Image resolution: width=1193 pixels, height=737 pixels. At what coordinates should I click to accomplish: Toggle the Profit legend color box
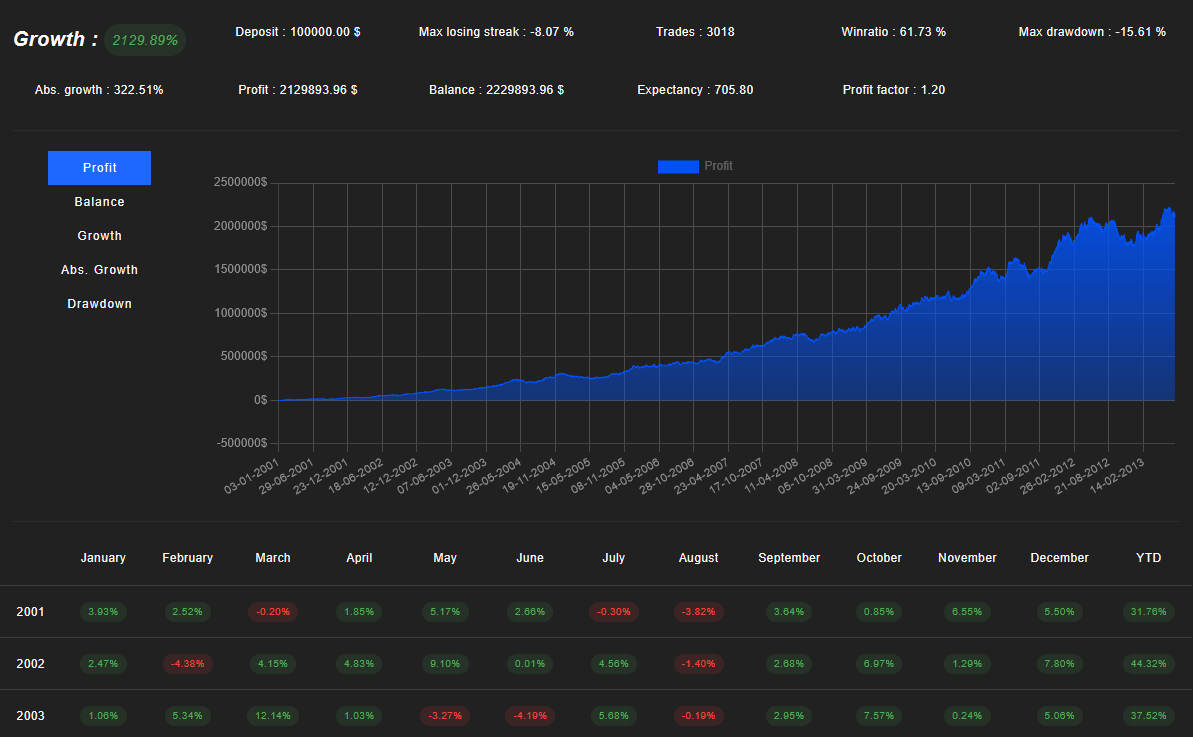677,166
